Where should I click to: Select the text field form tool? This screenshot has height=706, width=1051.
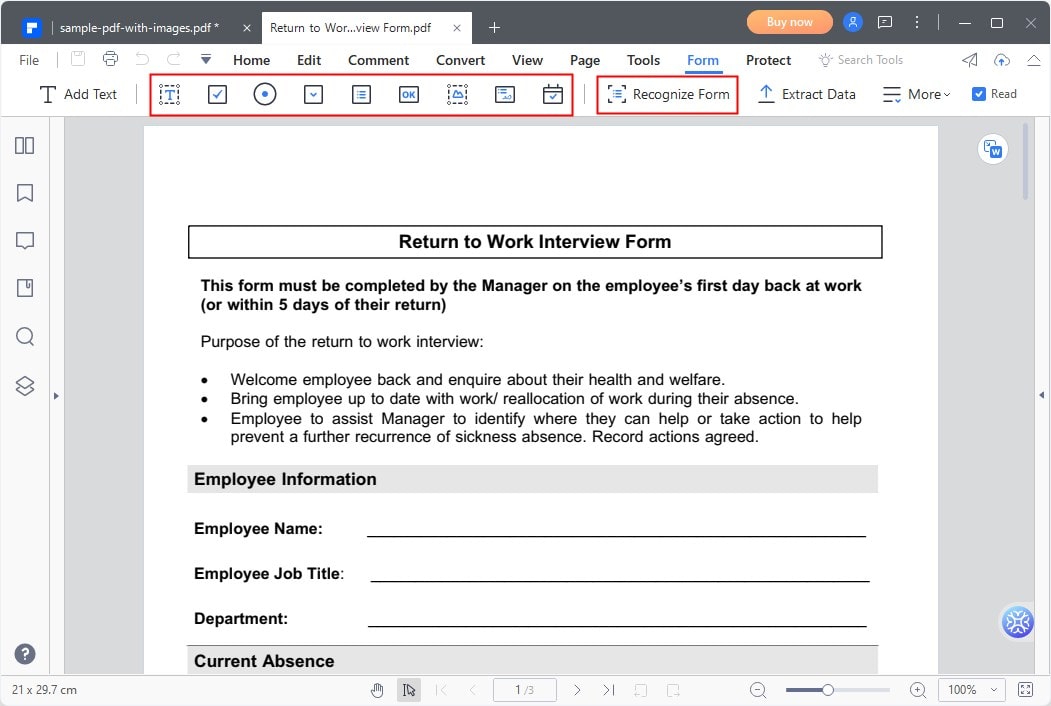(x=170, y=94)
